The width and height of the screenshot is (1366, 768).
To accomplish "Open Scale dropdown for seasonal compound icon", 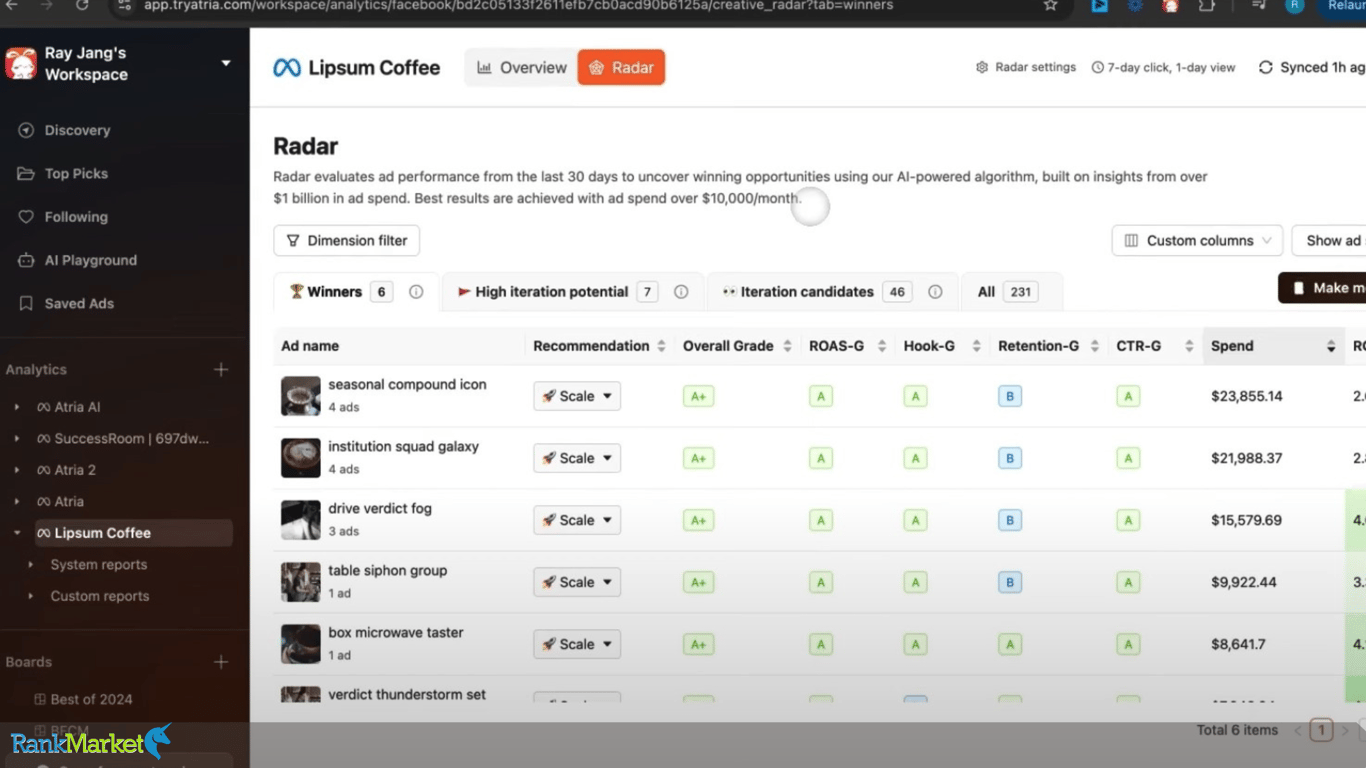I will pyautogui.click(x=577, y=396).
